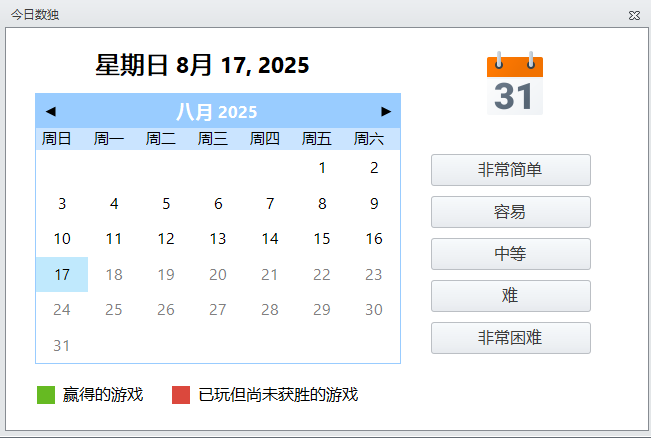Select the 非常困难 difficulty button
Image resolution: width=651 pixels, height=438 pixels.
point(510,338)
